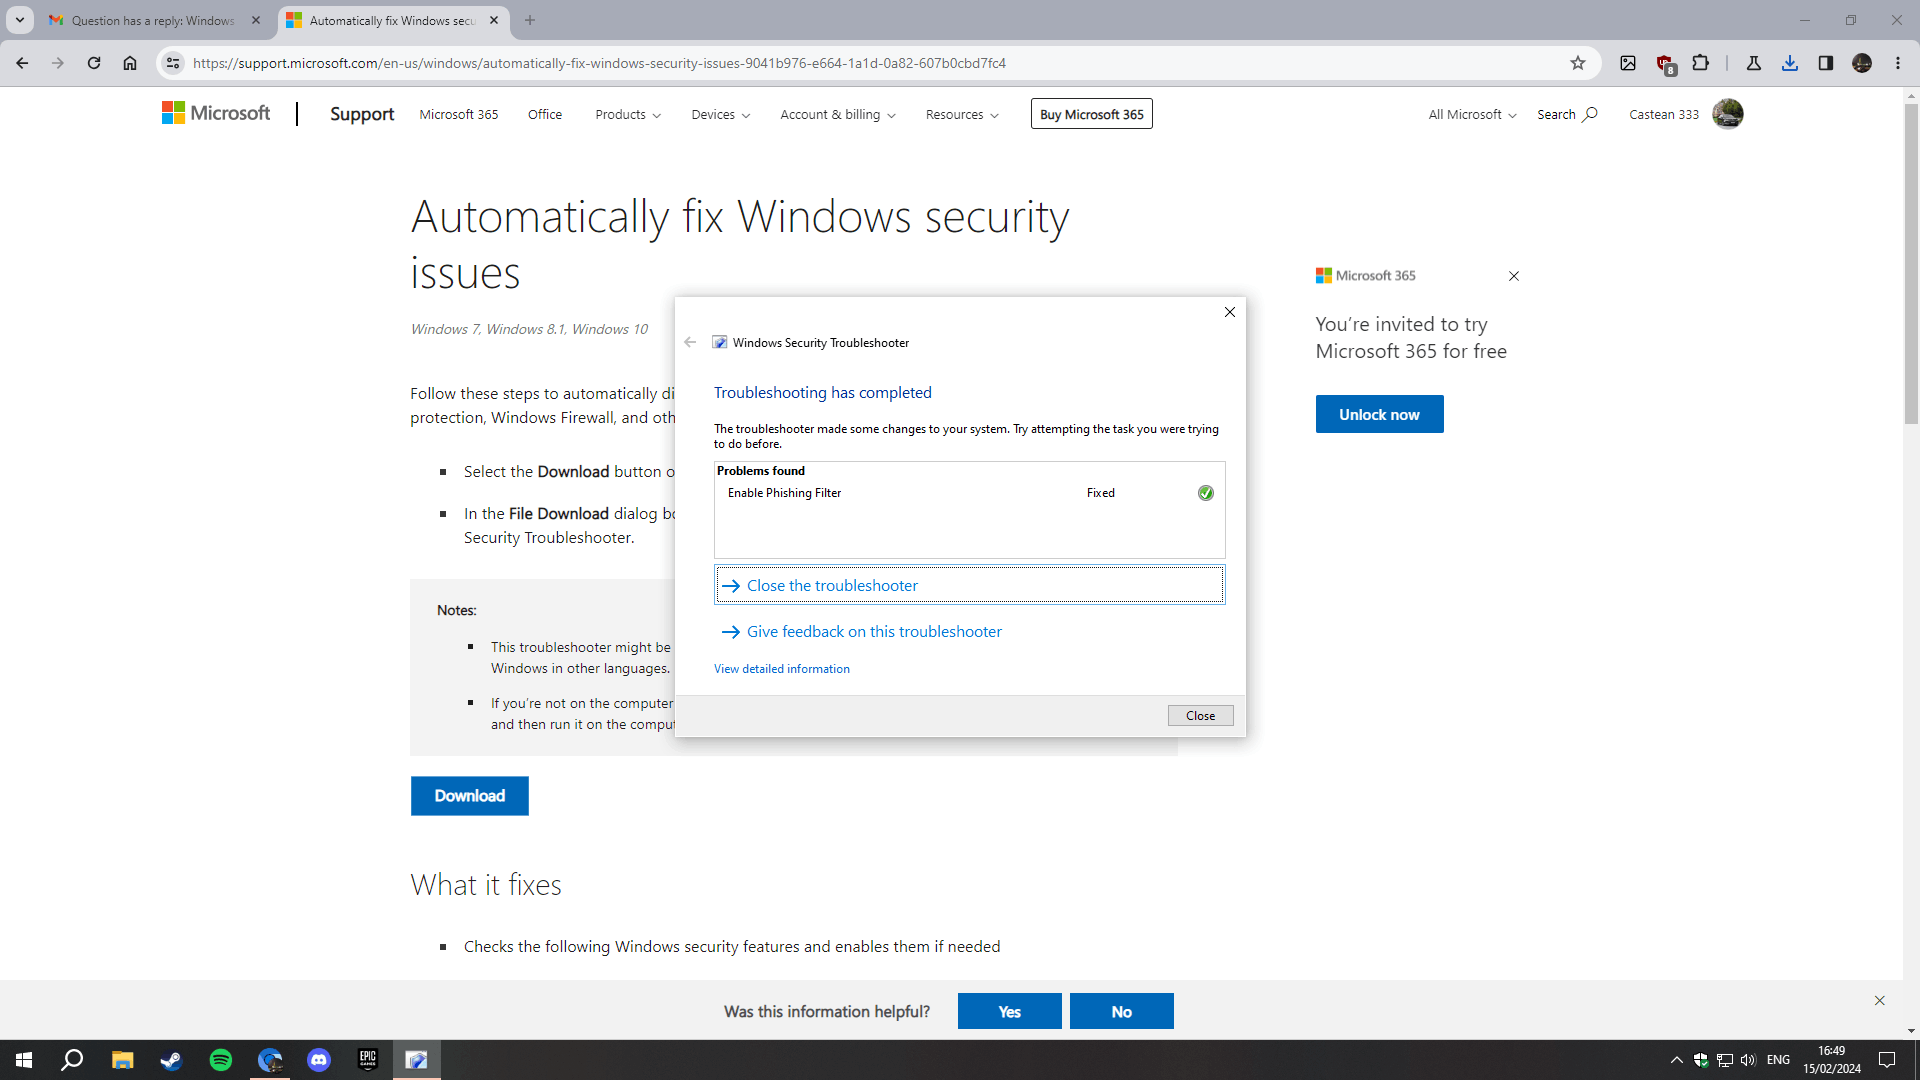Switch to the Gmail 'Question has a reply' tab
1920x1080 pixels.
point(153,20)
